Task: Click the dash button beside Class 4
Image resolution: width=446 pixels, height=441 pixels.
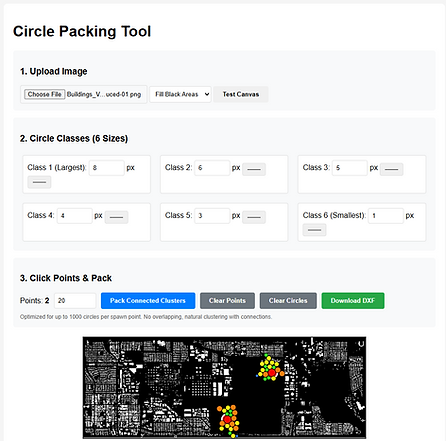Action: 116,217
